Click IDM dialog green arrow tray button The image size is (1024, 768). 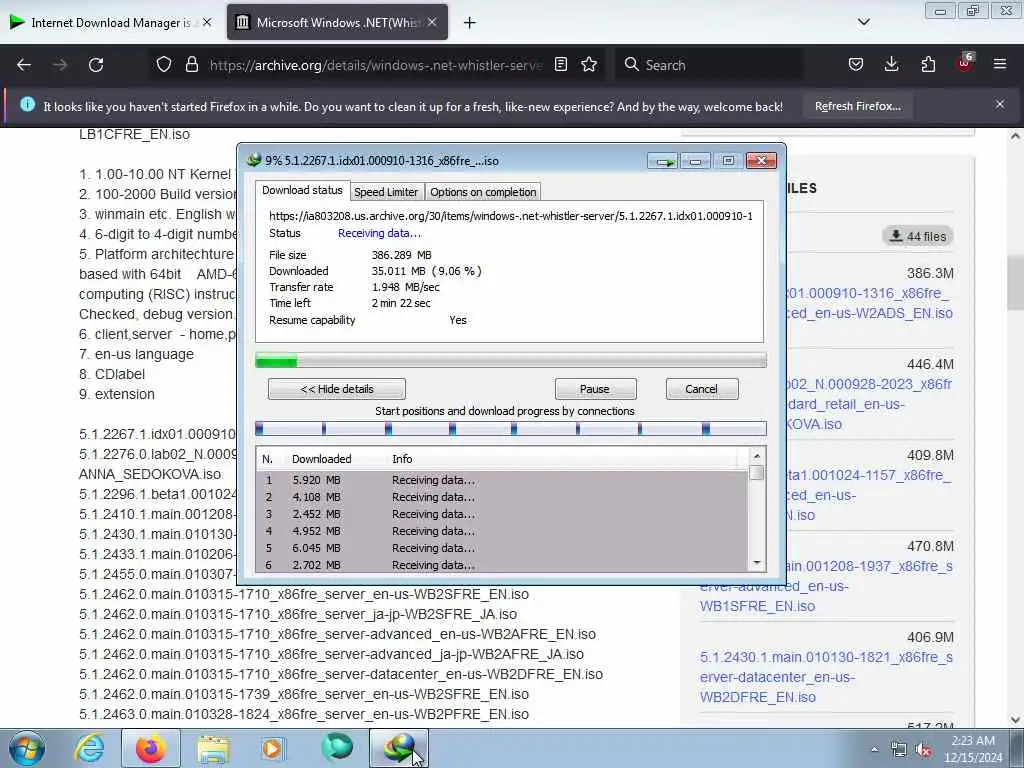coord(663,161)
